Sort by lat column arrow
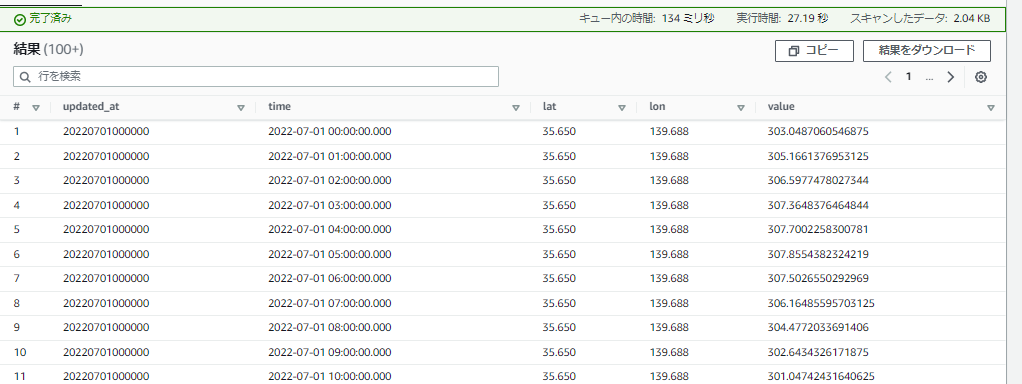1022x384 pixels. [x=622, y=108]
